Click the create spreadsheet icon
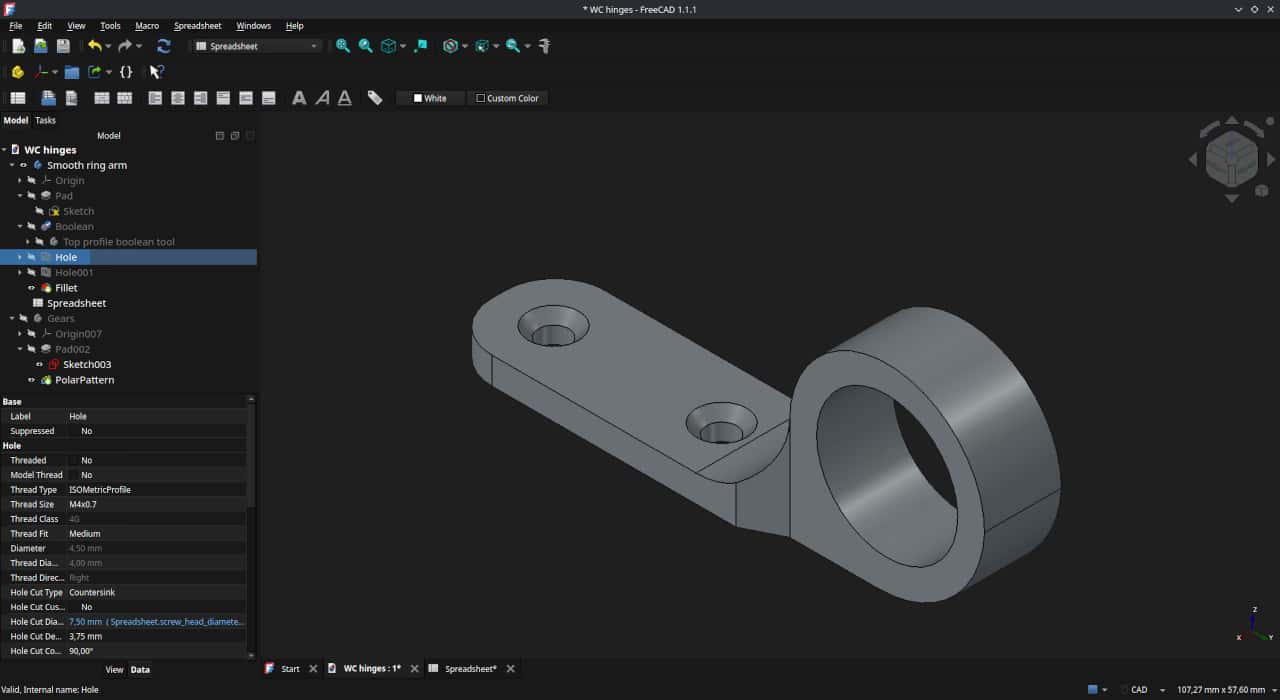The height and width of the screenshot is (700, 1280). pos(18,98)
